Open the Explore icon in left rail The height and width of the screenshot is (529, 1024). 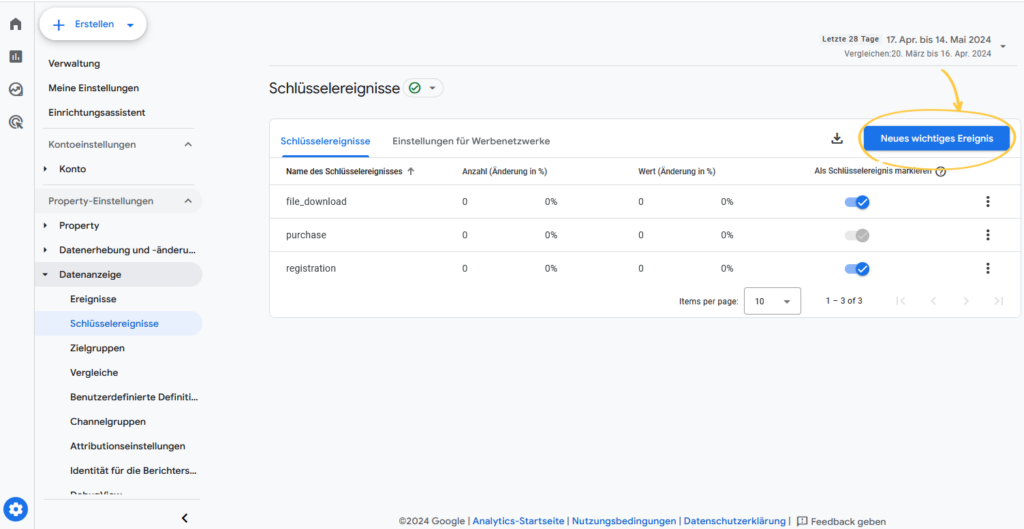(16, 89)
